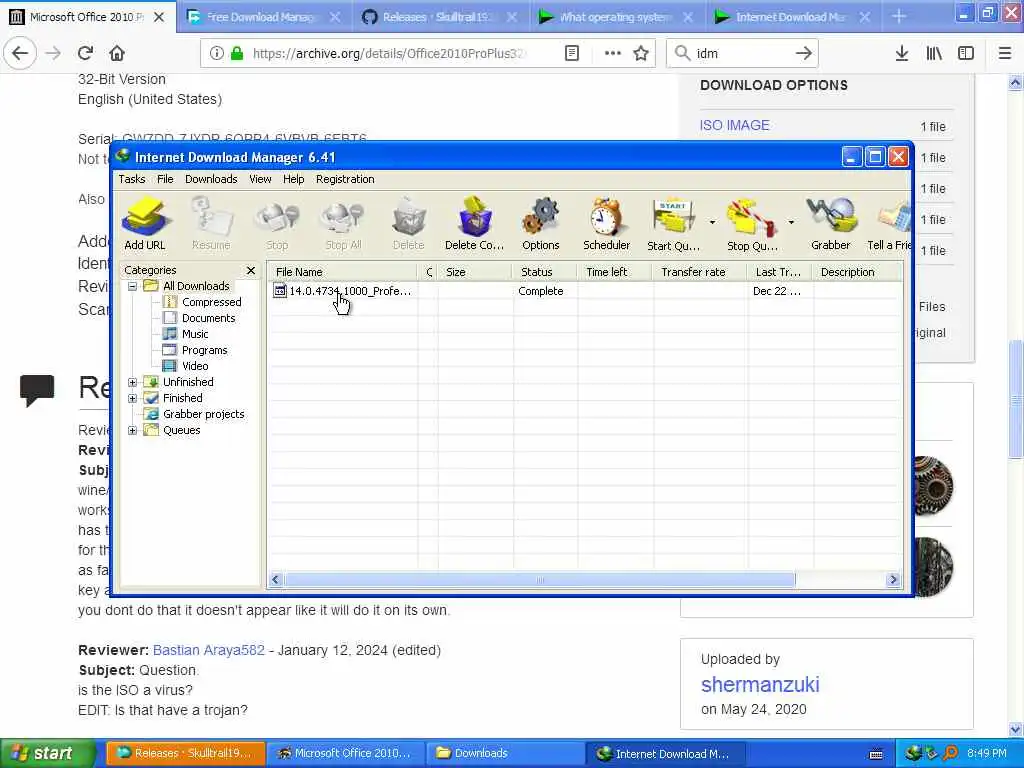Viewport: 1024px width, 768px height.
Task: Open the Firefox hamburger menu
Action: pos(1005,54)
